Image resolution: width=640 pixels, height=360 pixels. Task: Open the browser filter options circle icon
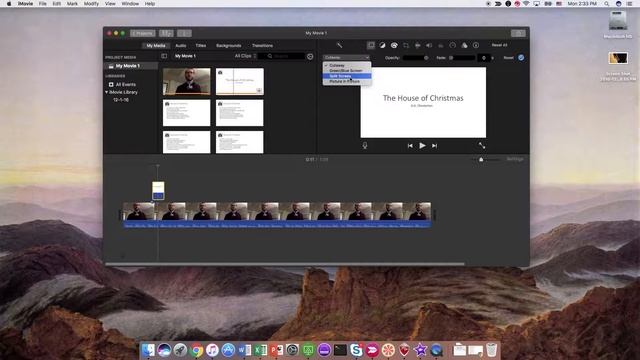click(x=310, y=56)
